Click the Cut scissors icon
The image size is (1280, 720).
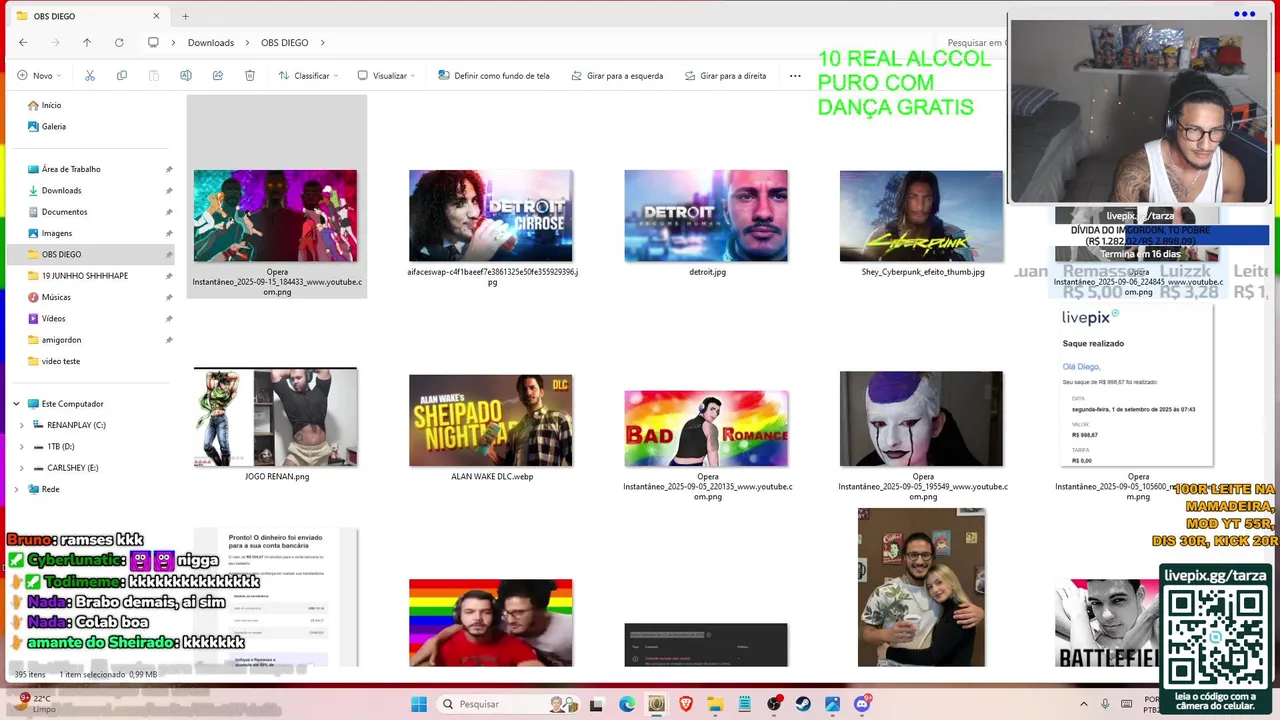click(89, 75)
